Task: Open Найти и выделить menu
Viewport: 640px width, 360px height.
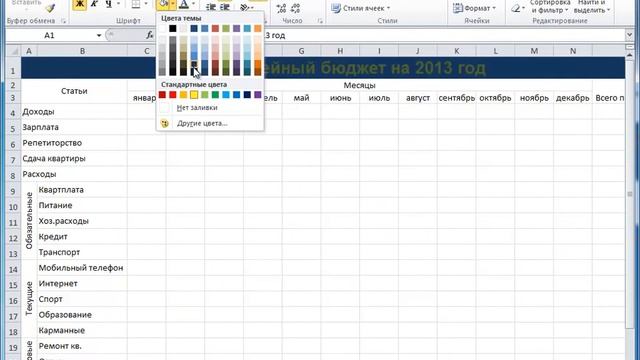Action: click(591, 7)
